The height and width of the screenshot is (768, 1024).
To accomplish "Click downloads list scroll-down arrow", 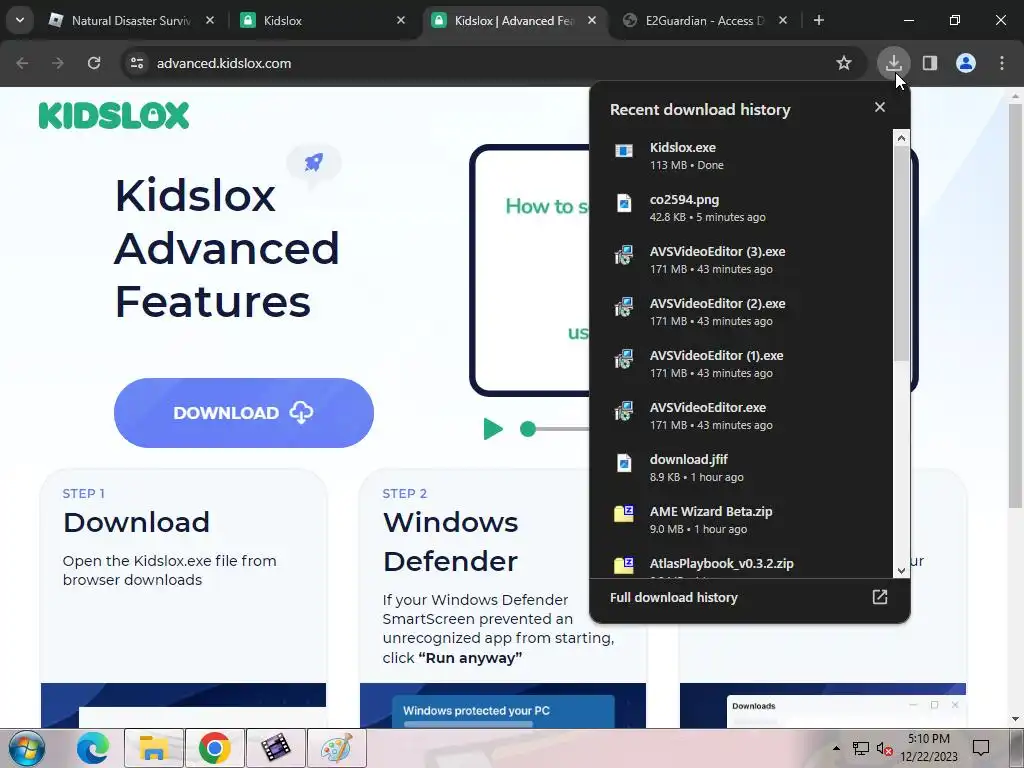I will 901,570.
